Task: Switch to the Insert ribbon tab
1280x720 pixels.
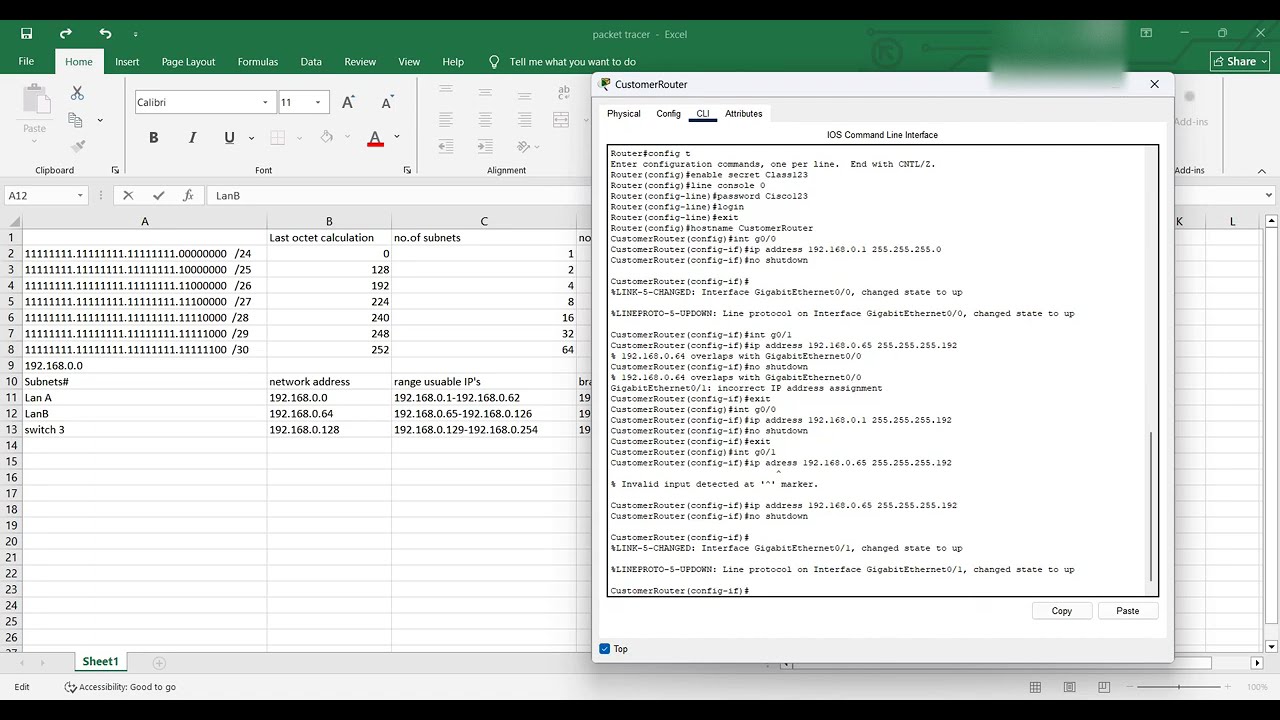Action: pos(127,62)
